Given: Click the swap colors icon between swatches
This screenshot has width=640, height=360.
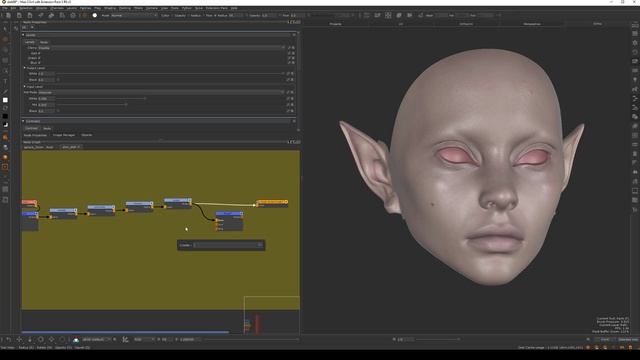Looking at the screenshot, I should pyautogui.click(x=5, y=108).
